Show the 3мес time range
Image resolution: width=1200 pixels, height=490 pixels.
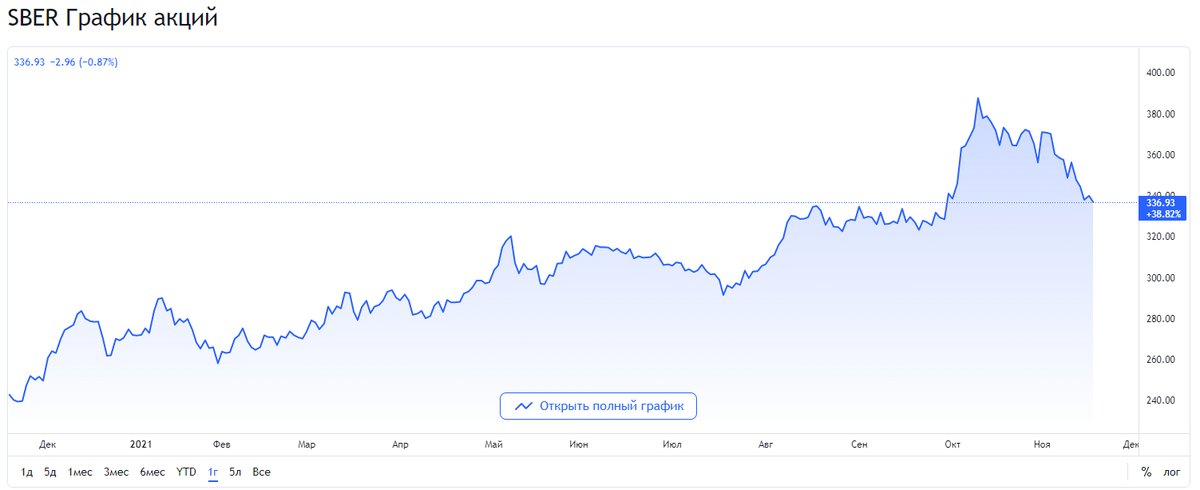click(116, 472)
